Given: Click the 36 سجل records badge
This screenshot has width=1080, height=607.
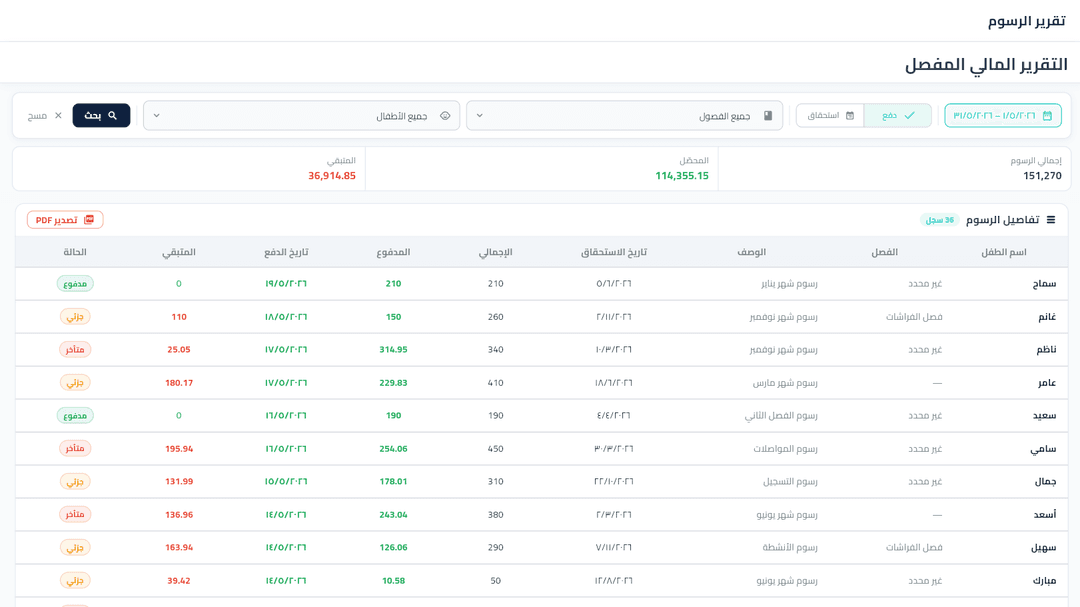Looking at the screenshot, I should (939, 220).
